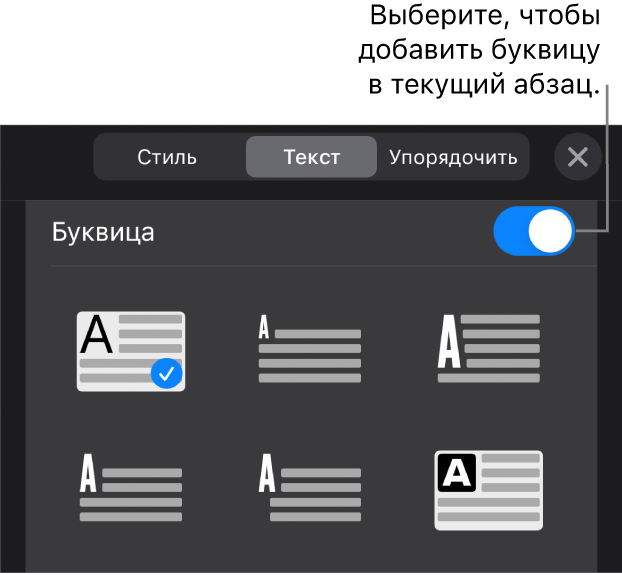Image resolution: width=622 pixels, height=575 pixels.
Task: Pick the drop cap style with black boxed A
Action: pyautogui.click(x=489, y=491)
